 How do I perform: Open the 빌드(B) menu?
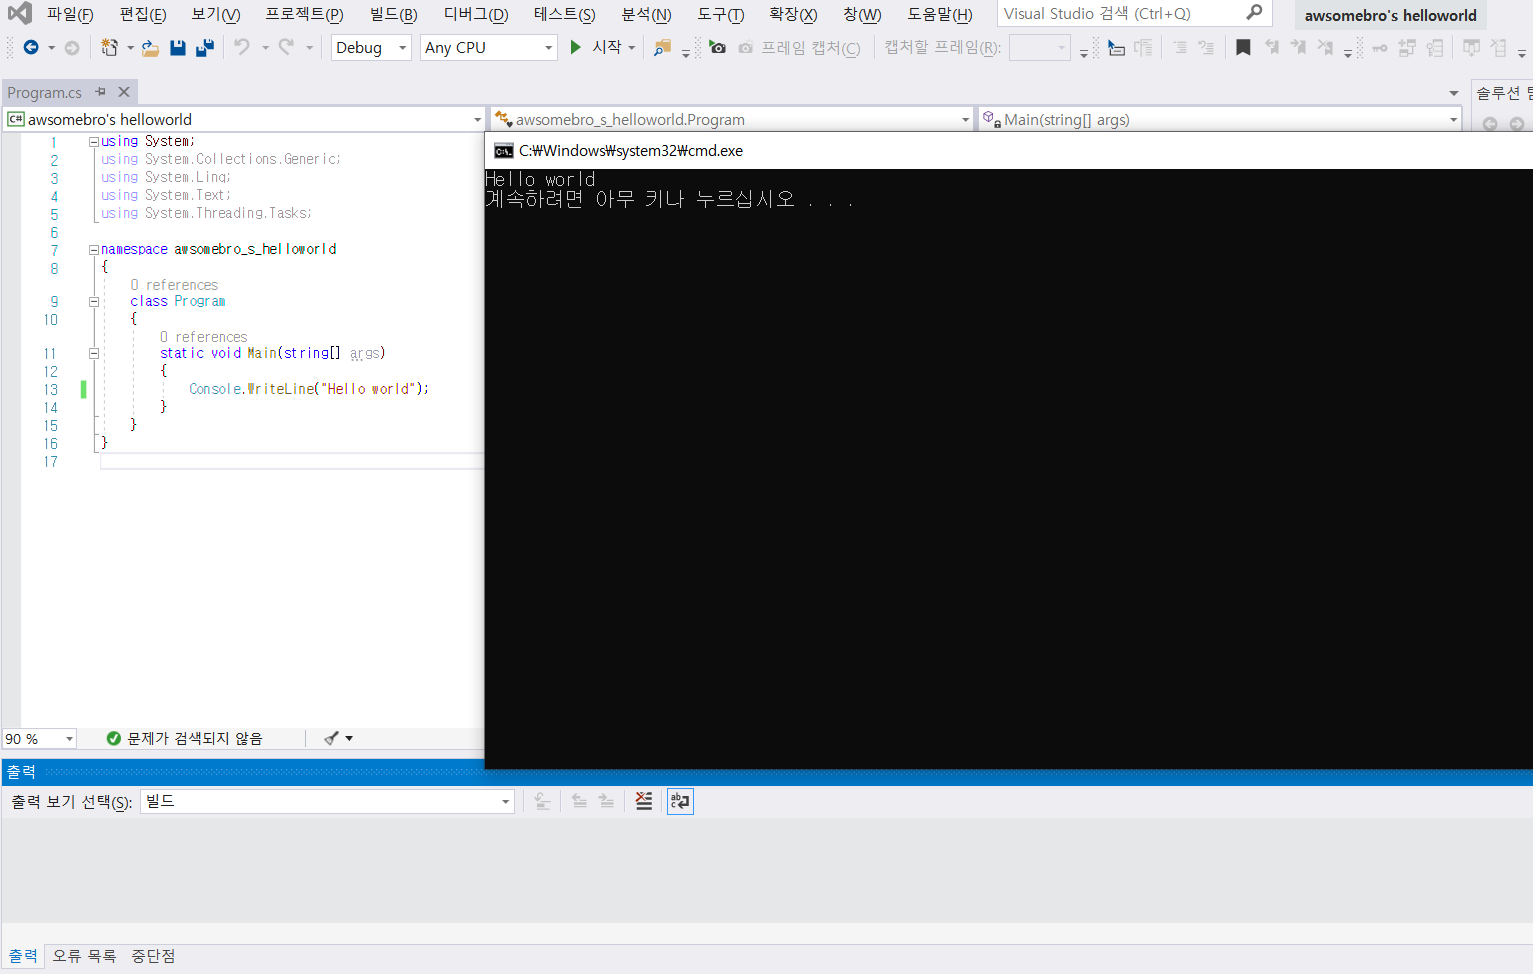click(x=393, y=14)
